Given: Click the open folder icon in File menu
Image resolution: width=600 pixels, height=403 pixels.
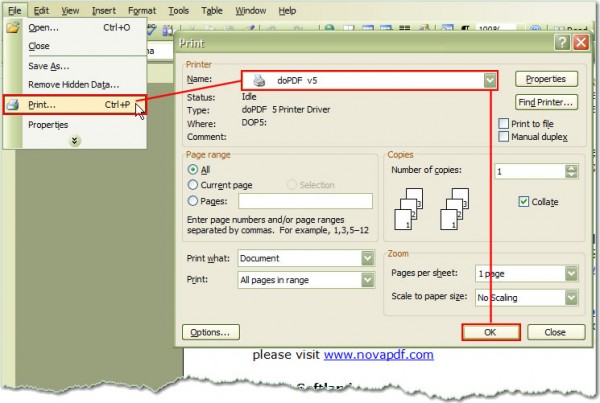Looking at the screenshot, I should [13, 28].
